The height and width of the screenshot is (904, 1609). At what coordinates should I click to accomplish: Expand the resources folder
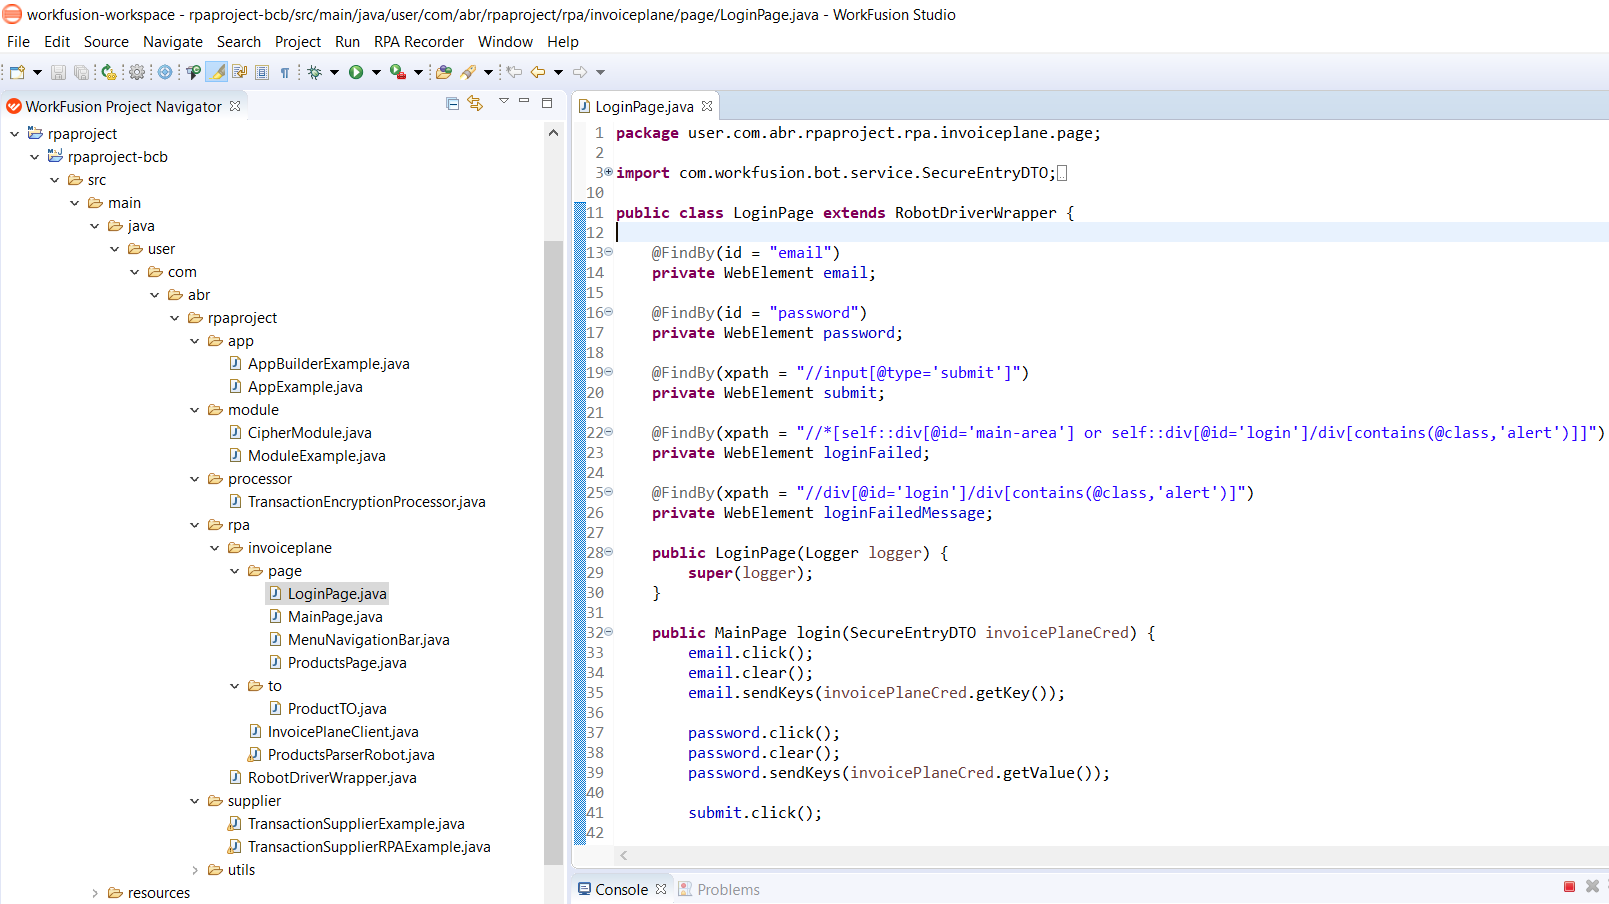click(x=94, y=893)
